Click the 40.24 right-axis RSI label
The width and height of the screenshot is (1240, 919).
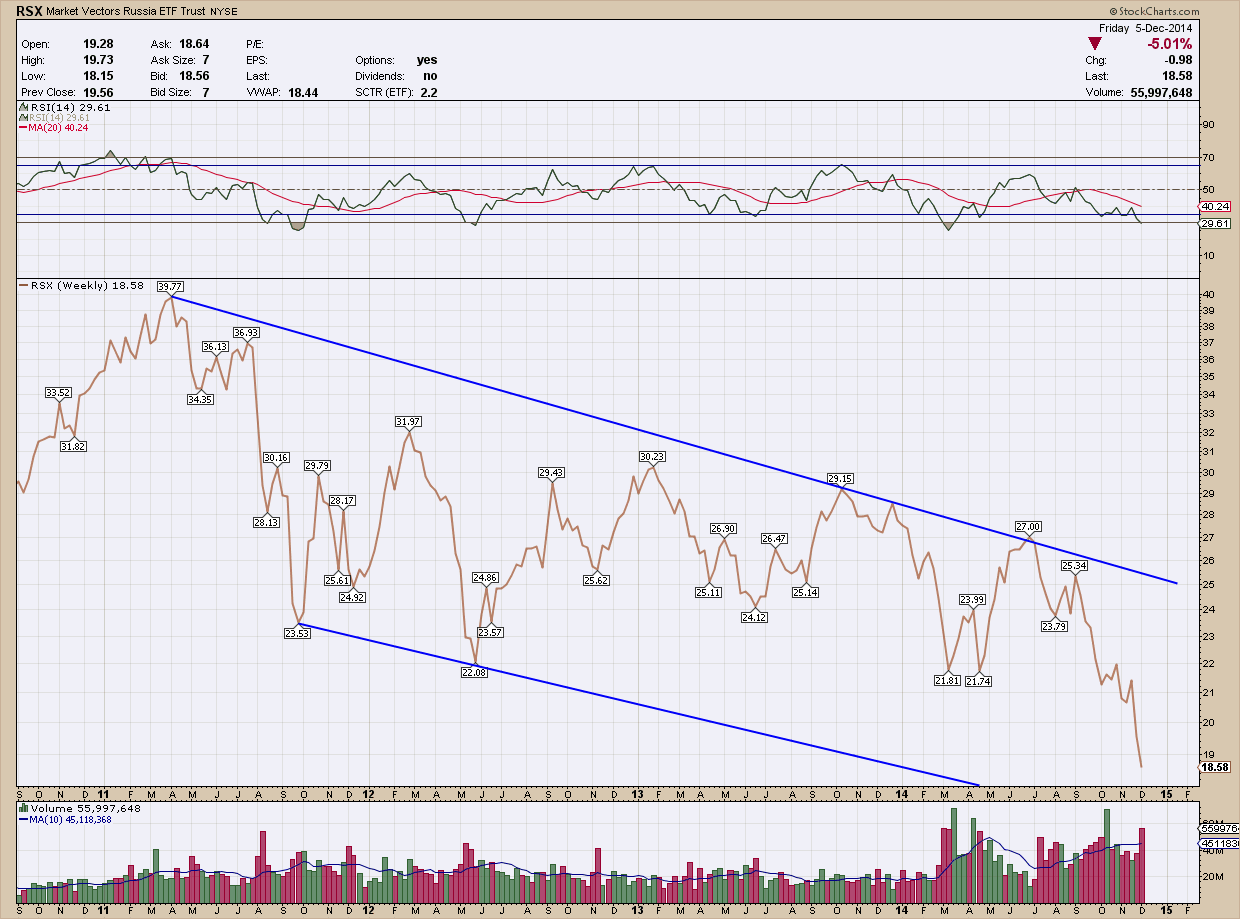tap(1215, 206)
